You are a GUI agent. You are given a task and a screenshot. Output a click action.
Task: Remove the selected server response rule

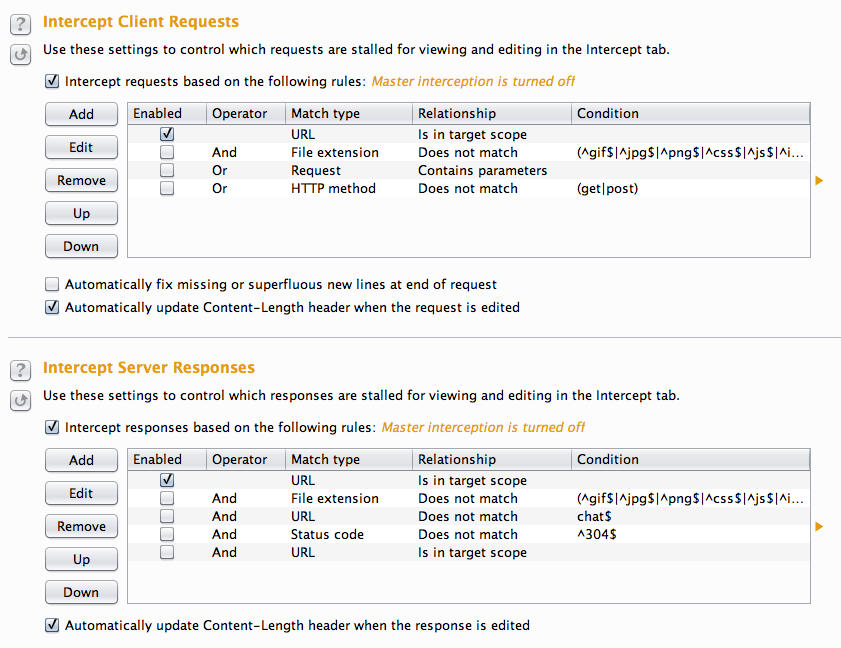click(x=81, y=527)
